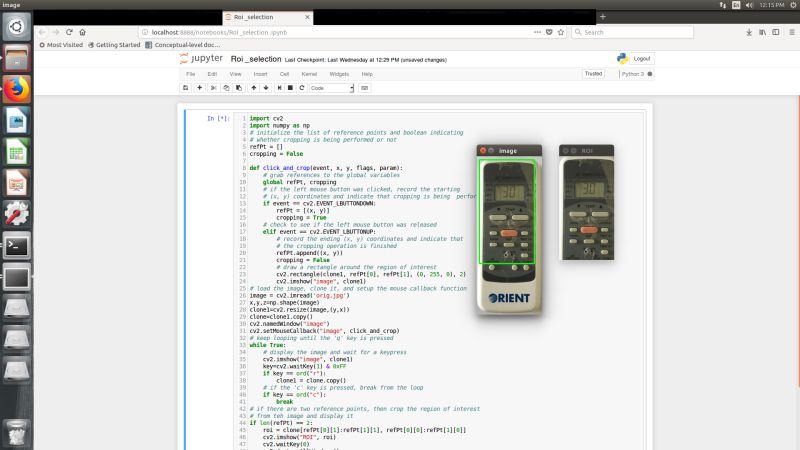
Task: Paste cells below icon in Jupyter toolbar
Action: pyautogui.click(x=239, y=88)
